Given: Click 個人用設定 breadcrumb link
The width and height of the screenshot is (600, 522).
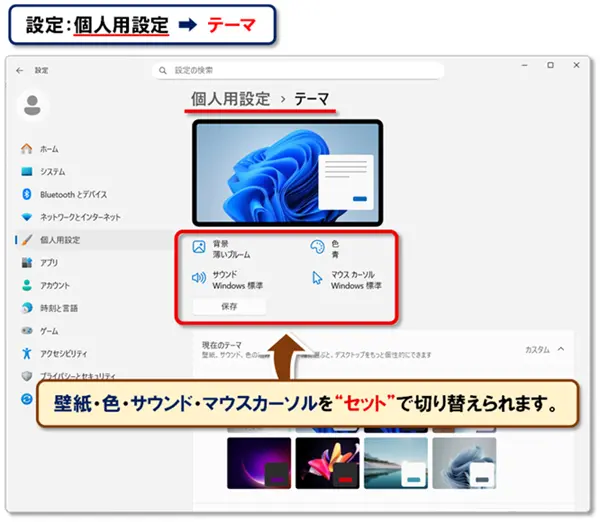Looking at the screenshot, I should point(231,99).
